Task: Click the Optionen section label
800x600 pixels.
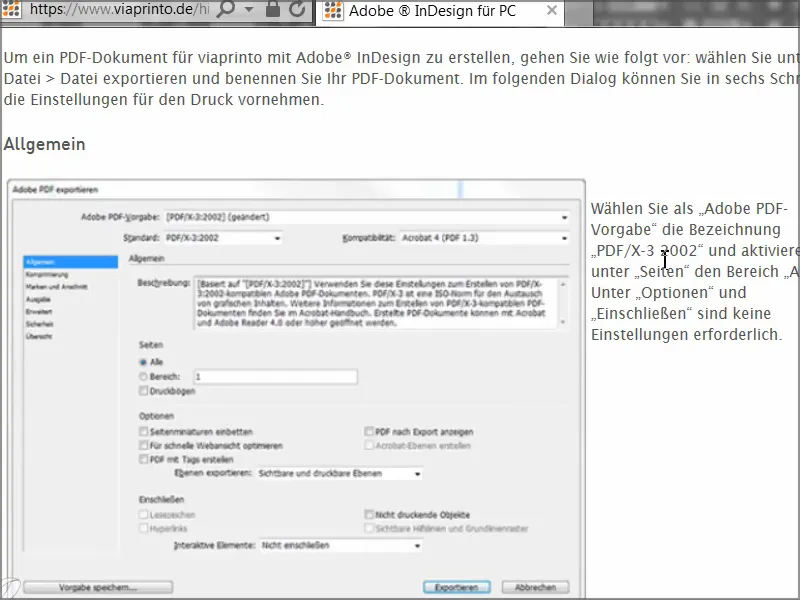Action: coord(157,416)
